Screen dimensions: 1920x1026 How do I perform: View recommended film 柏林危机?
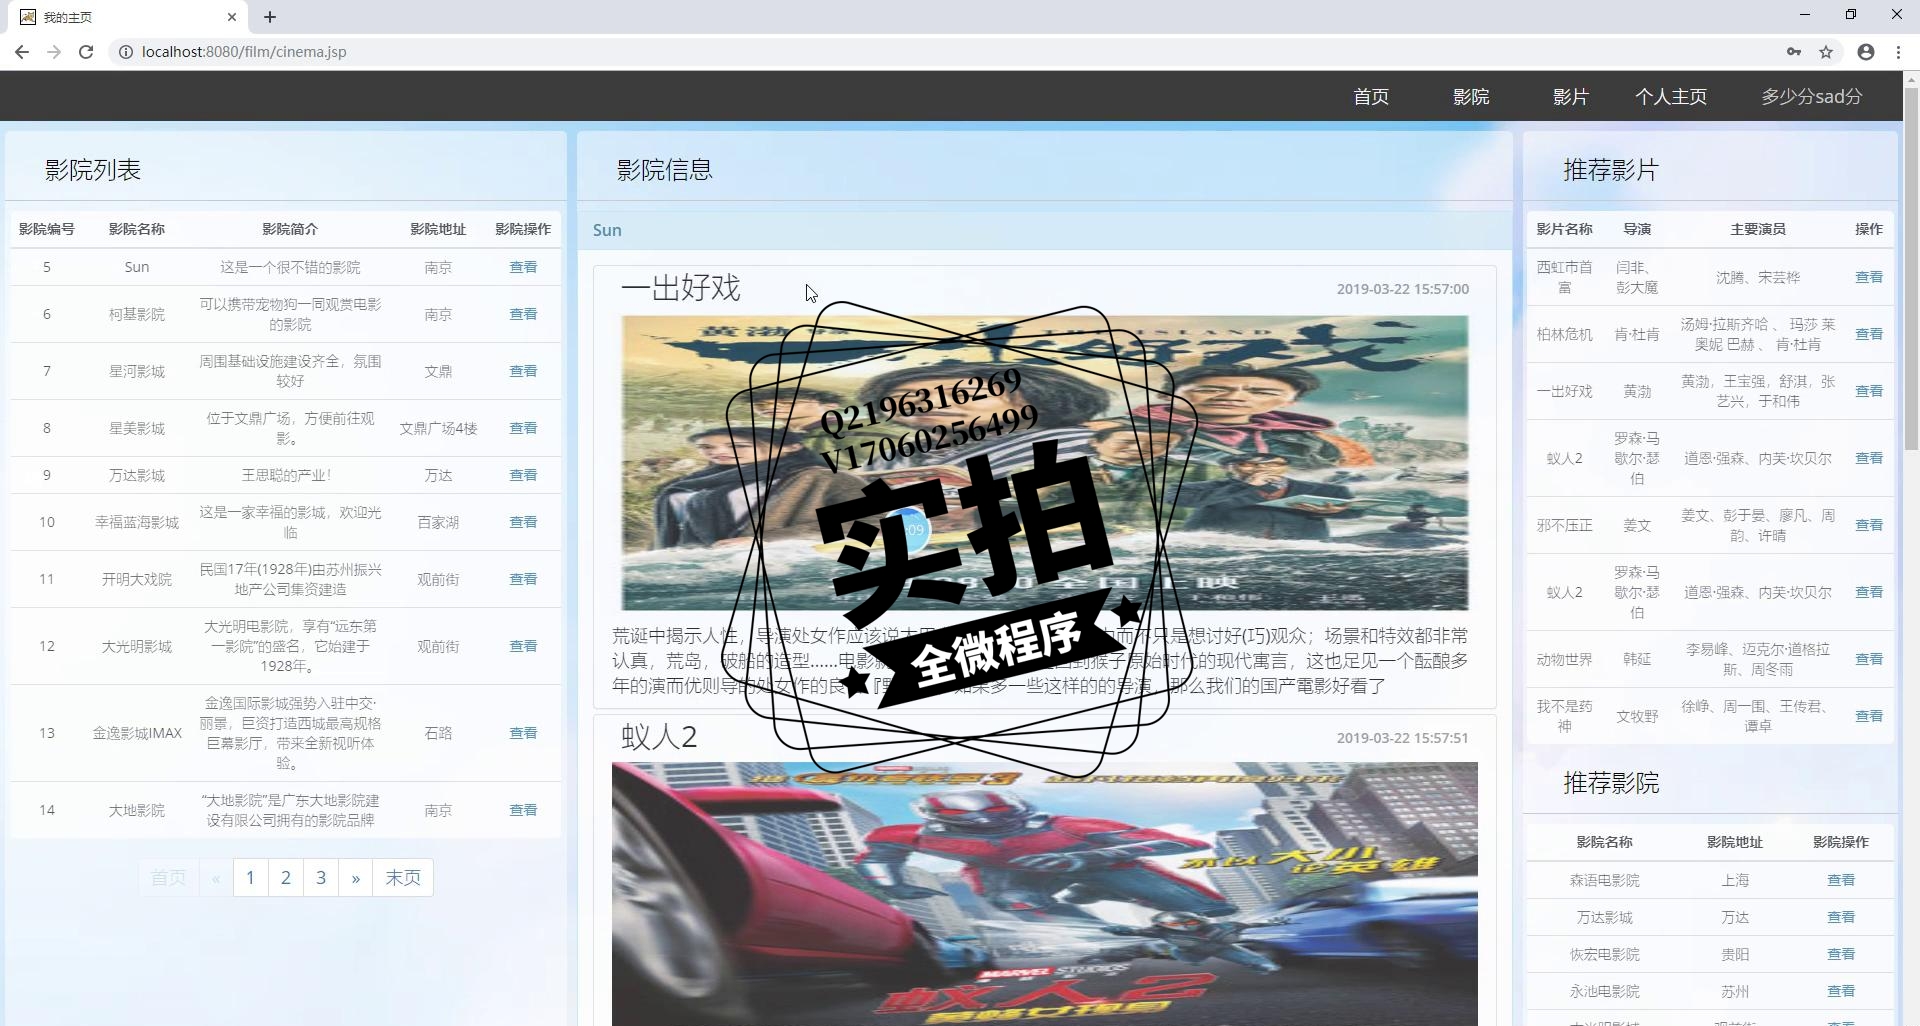point(1869,334)
